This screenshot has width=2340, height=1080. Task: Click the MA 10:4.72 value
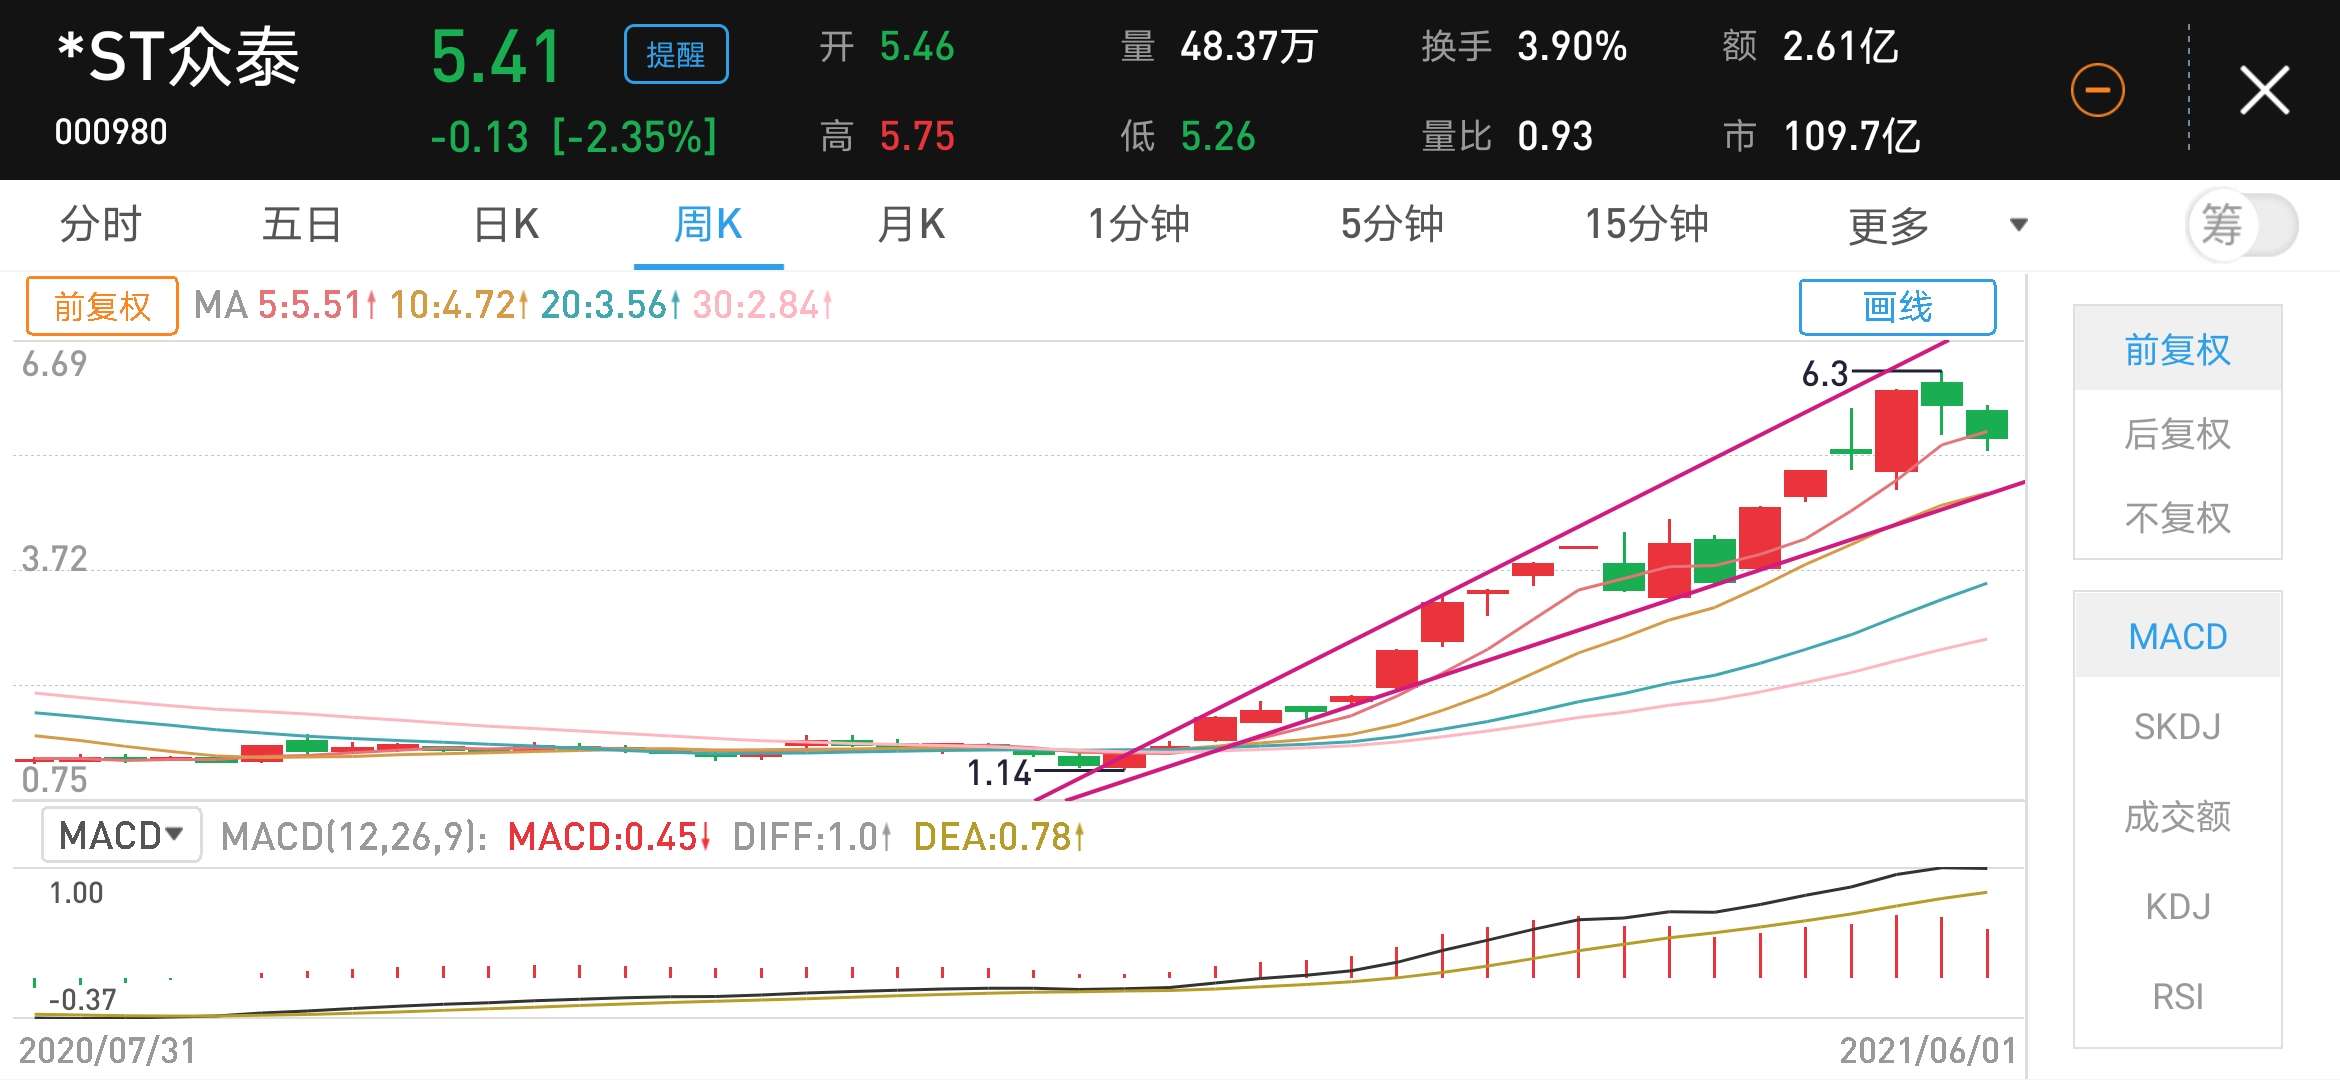pyautogui.click(x=459, y=305)
